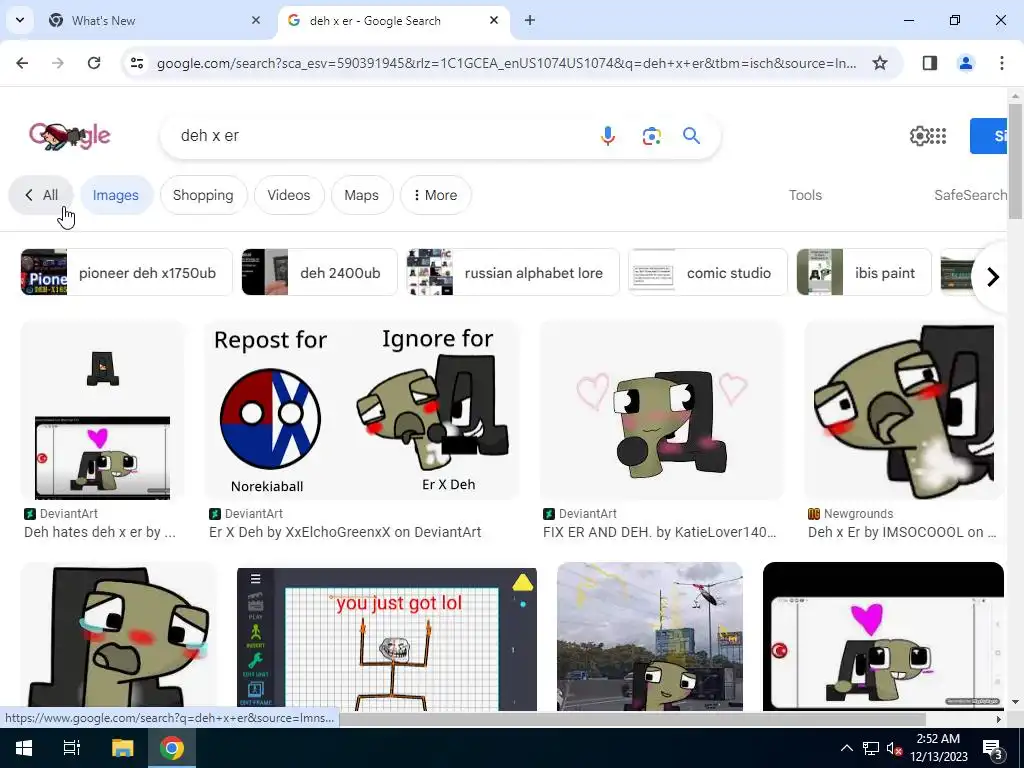Click the browser back arrow
The image size is (1024, 768).
[x=22, y=63]
